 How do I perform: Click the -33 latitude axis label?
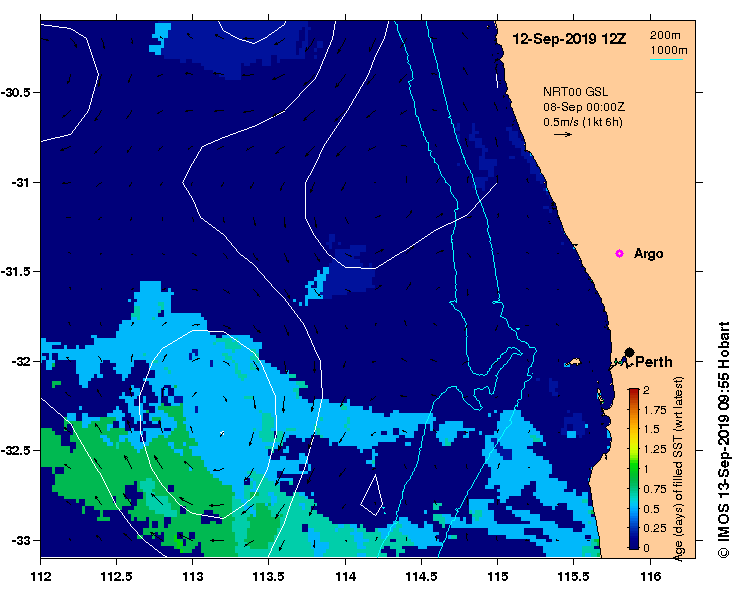tap(20, 540)
